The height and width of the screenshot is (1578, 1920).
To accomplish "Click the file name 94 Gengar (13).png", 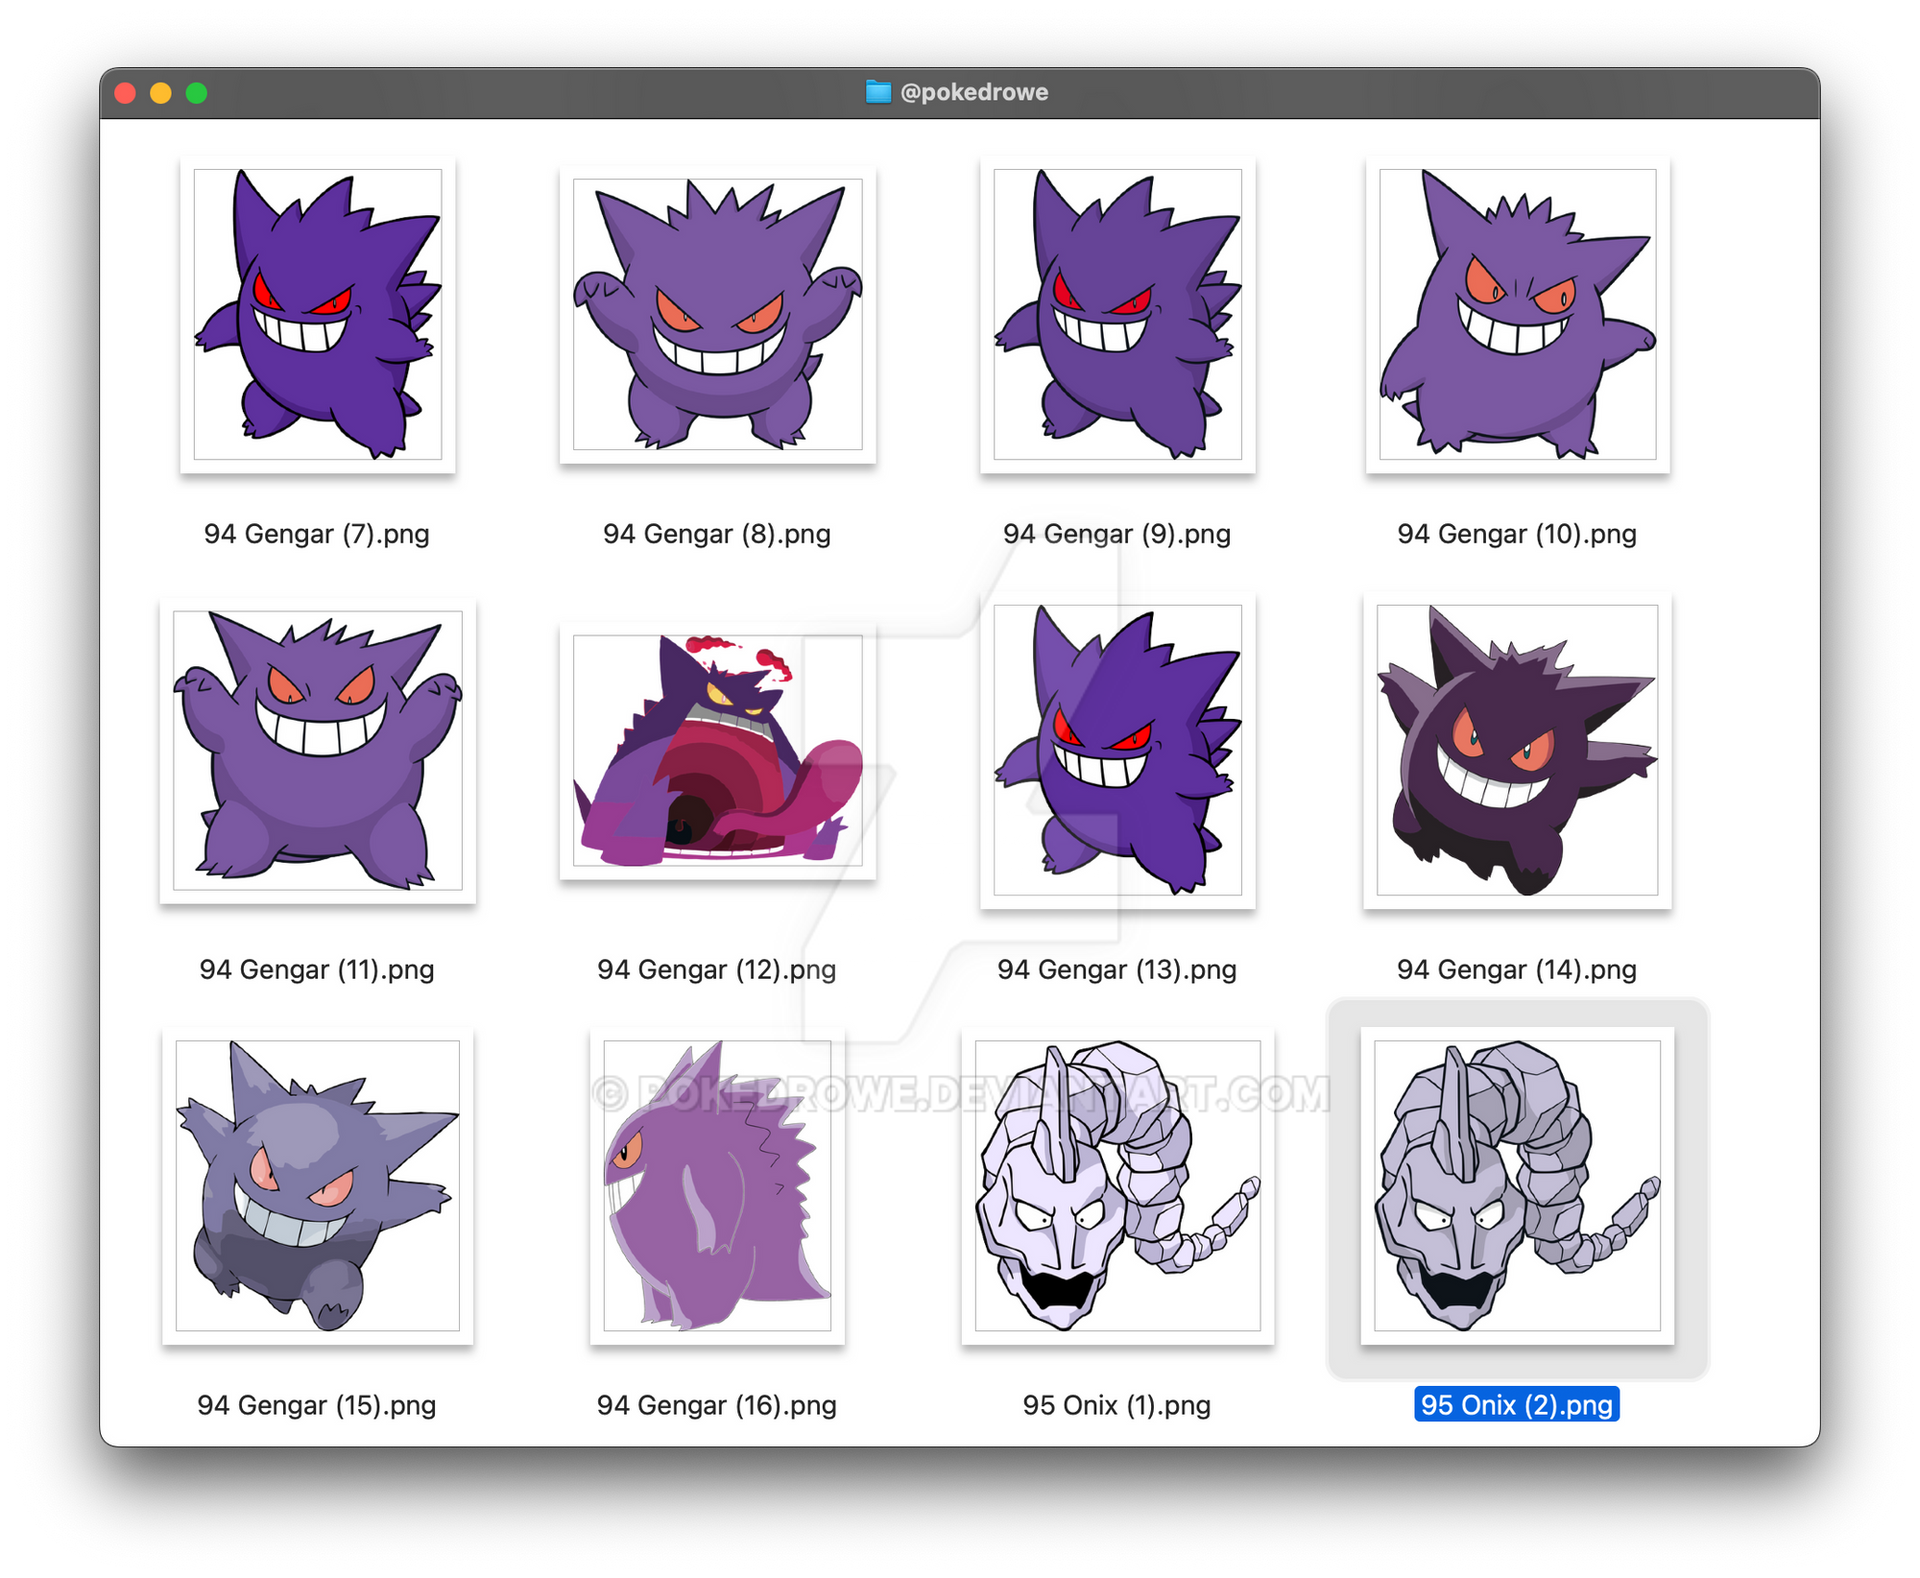I will 1117,970.
